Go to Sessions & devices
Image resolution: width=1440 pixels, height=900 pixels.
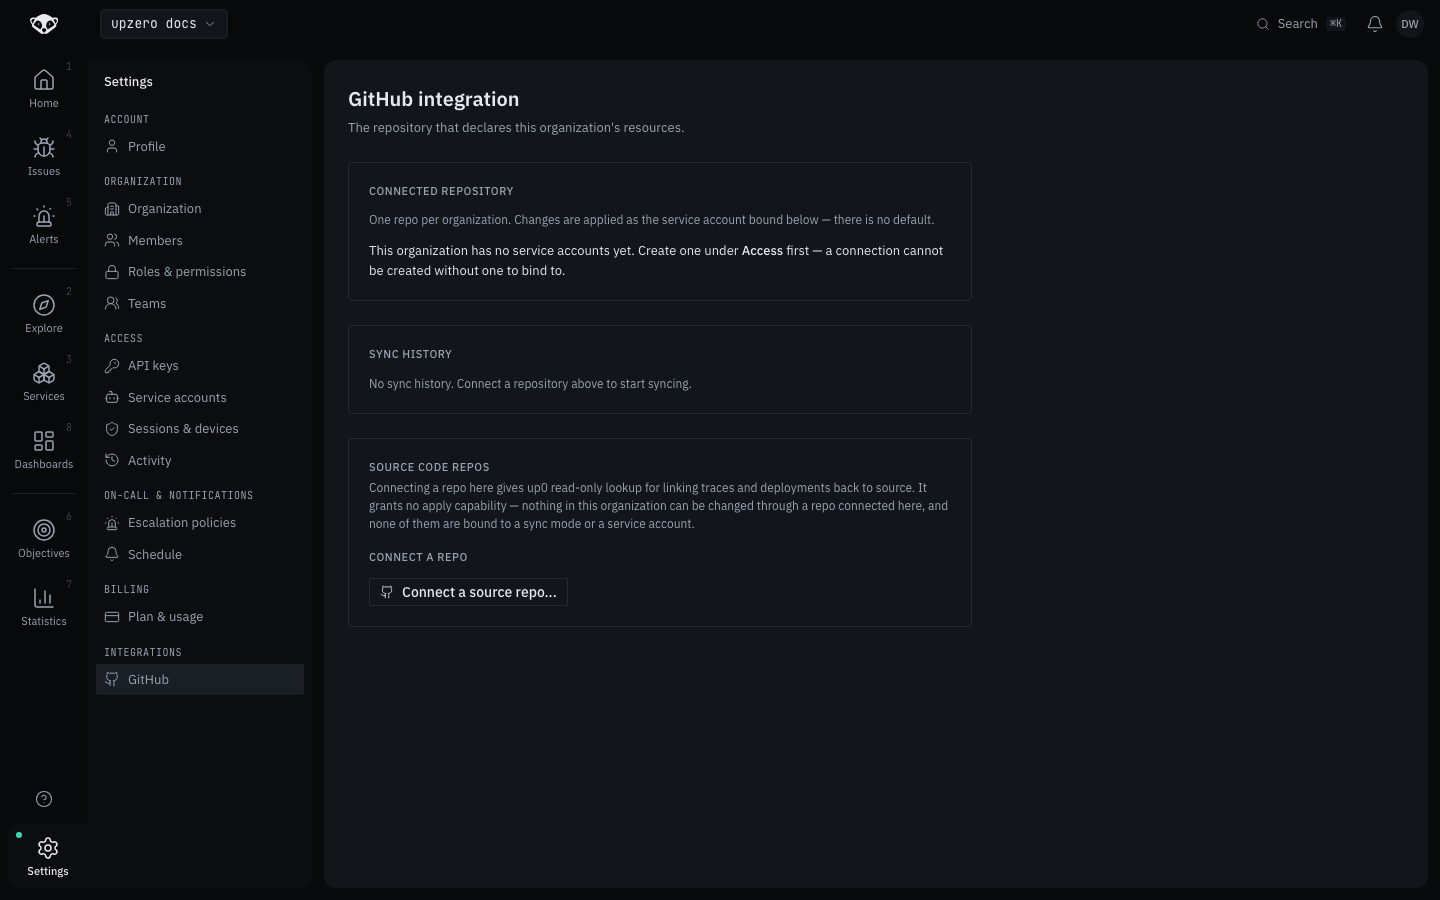tap(200, 429)
